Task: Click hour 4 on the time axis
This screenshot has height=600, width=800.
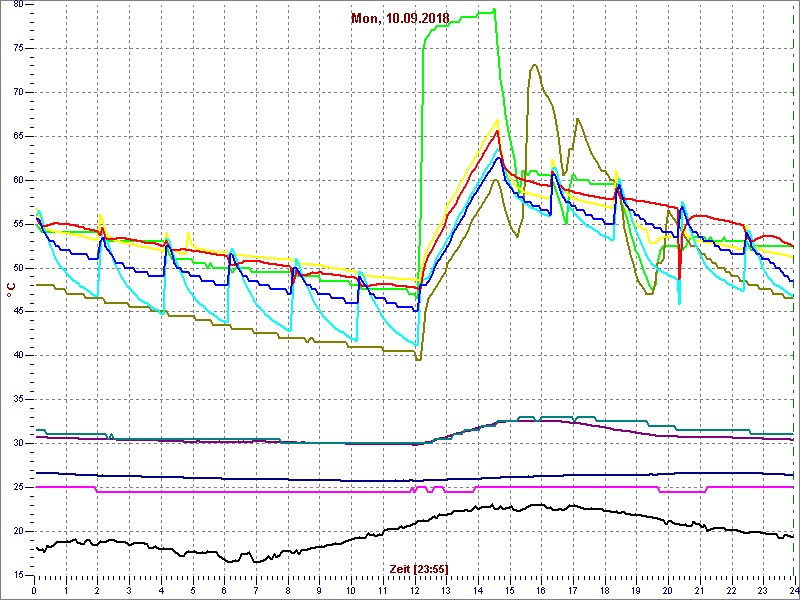Action: tap(161, 590)
